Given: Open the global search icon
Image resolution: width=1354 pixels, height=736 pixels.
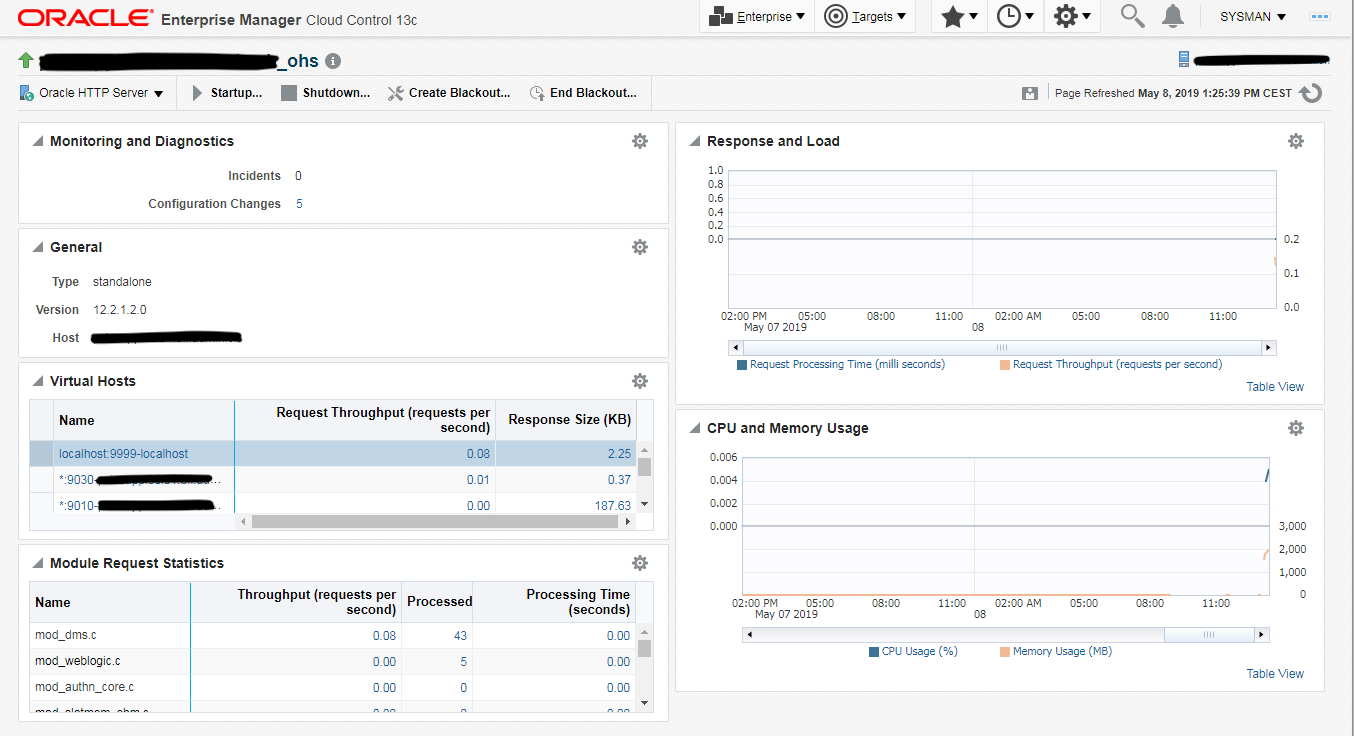Looking at the screenshot, I should click(1130, 16).
